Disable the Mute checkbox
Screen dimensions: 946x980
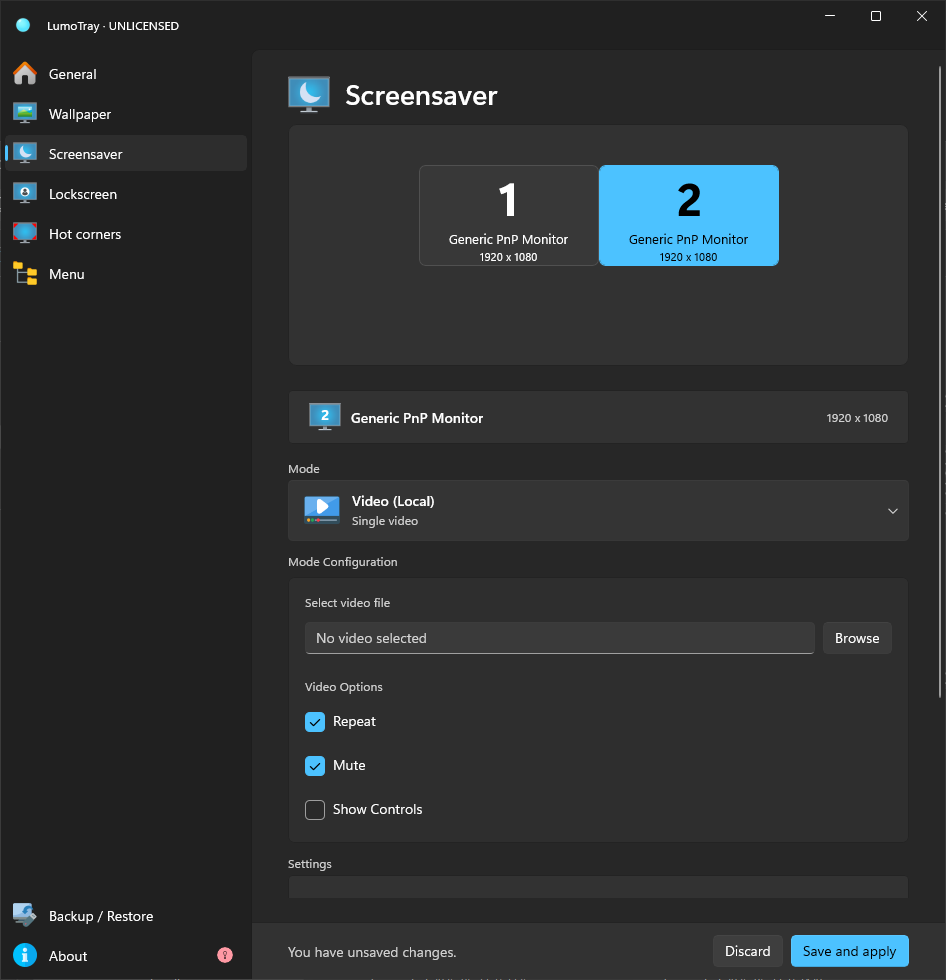(x=315, y=766)
